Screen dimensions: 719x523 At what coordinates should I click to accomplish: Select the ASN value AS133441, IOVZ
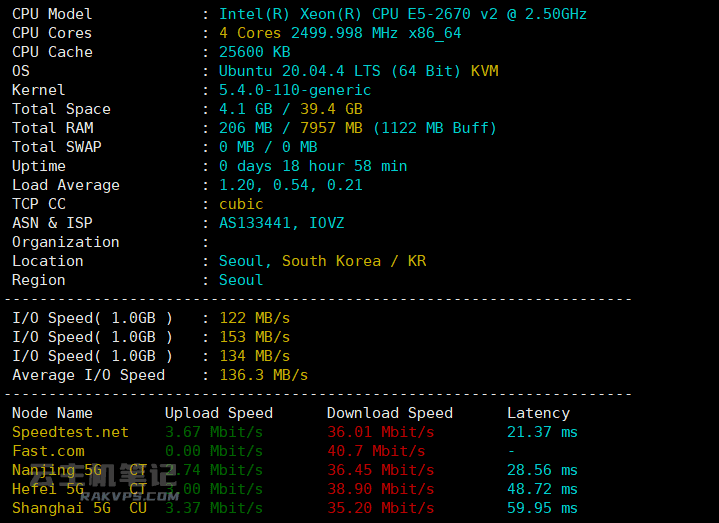(x=282, y=223)
